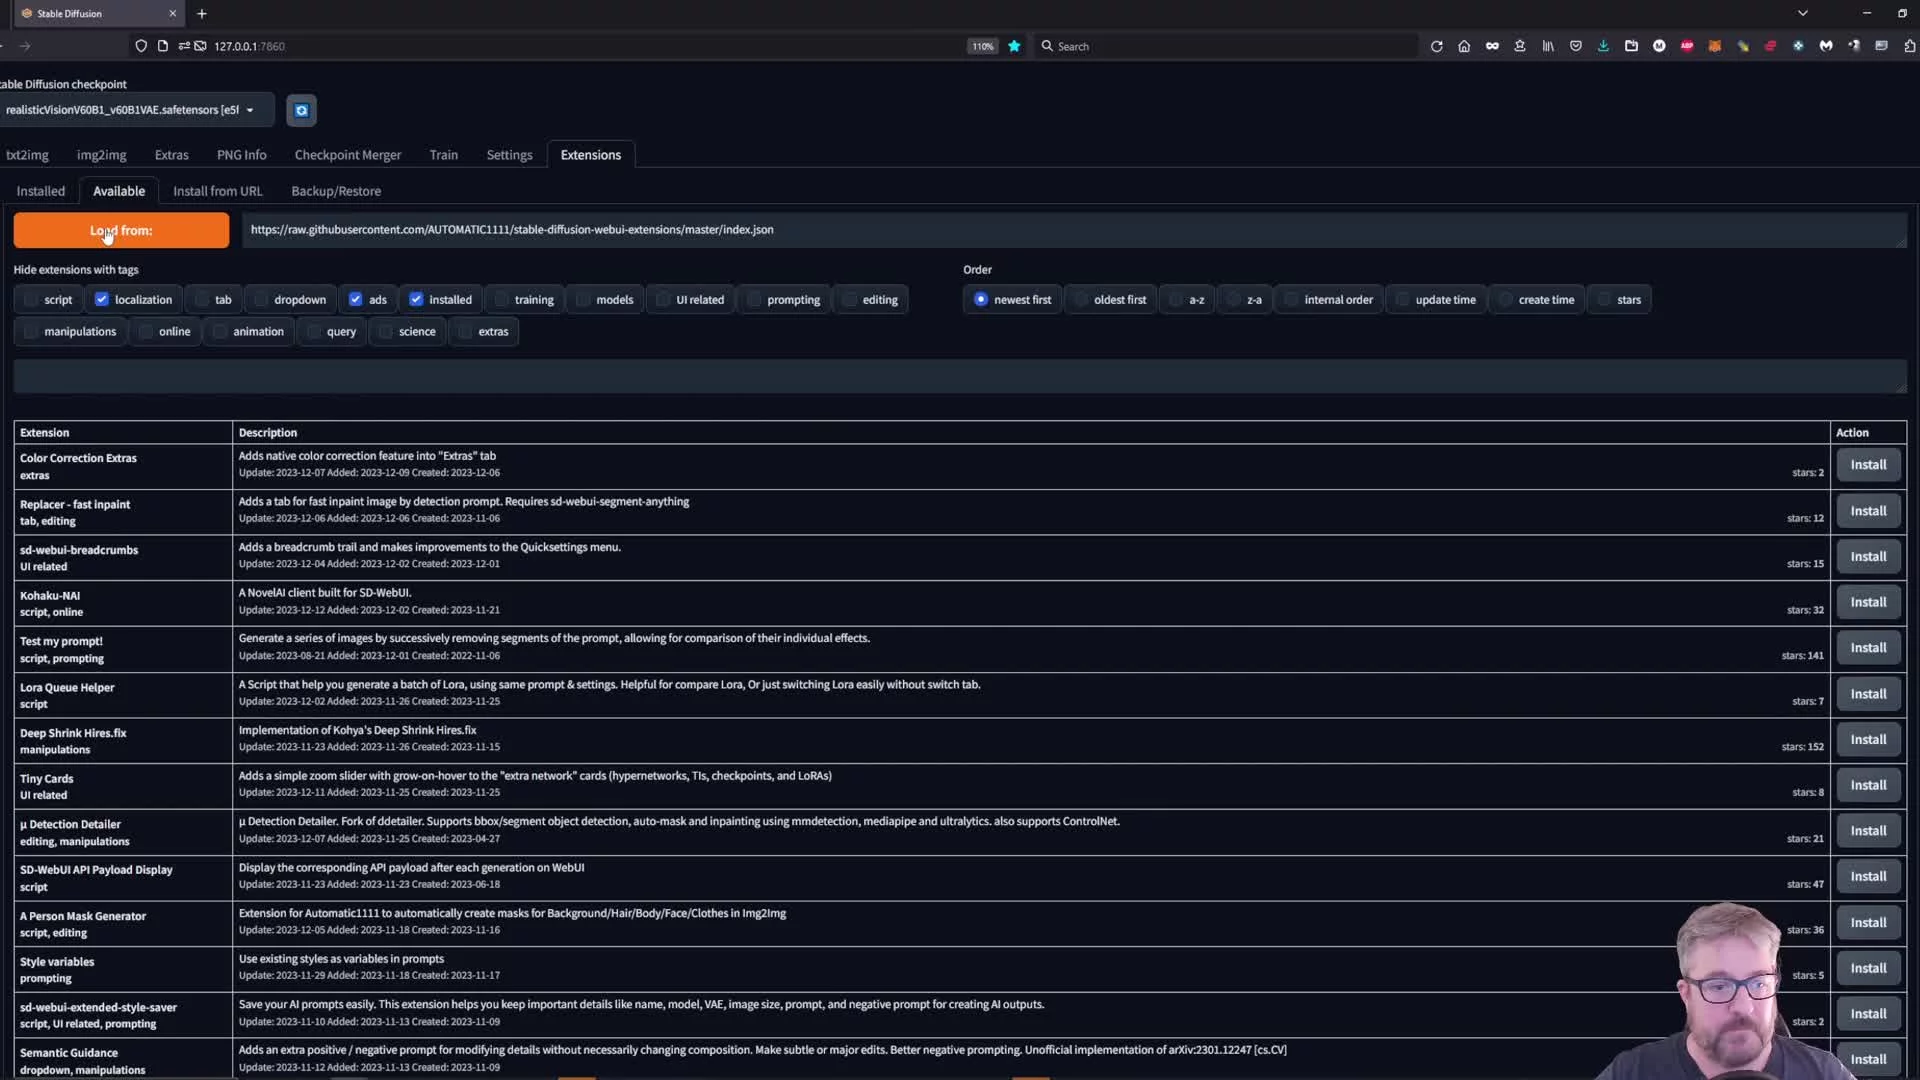Click the browser Search field
Screen dimensions: 1920x1080
(1226, 46)
